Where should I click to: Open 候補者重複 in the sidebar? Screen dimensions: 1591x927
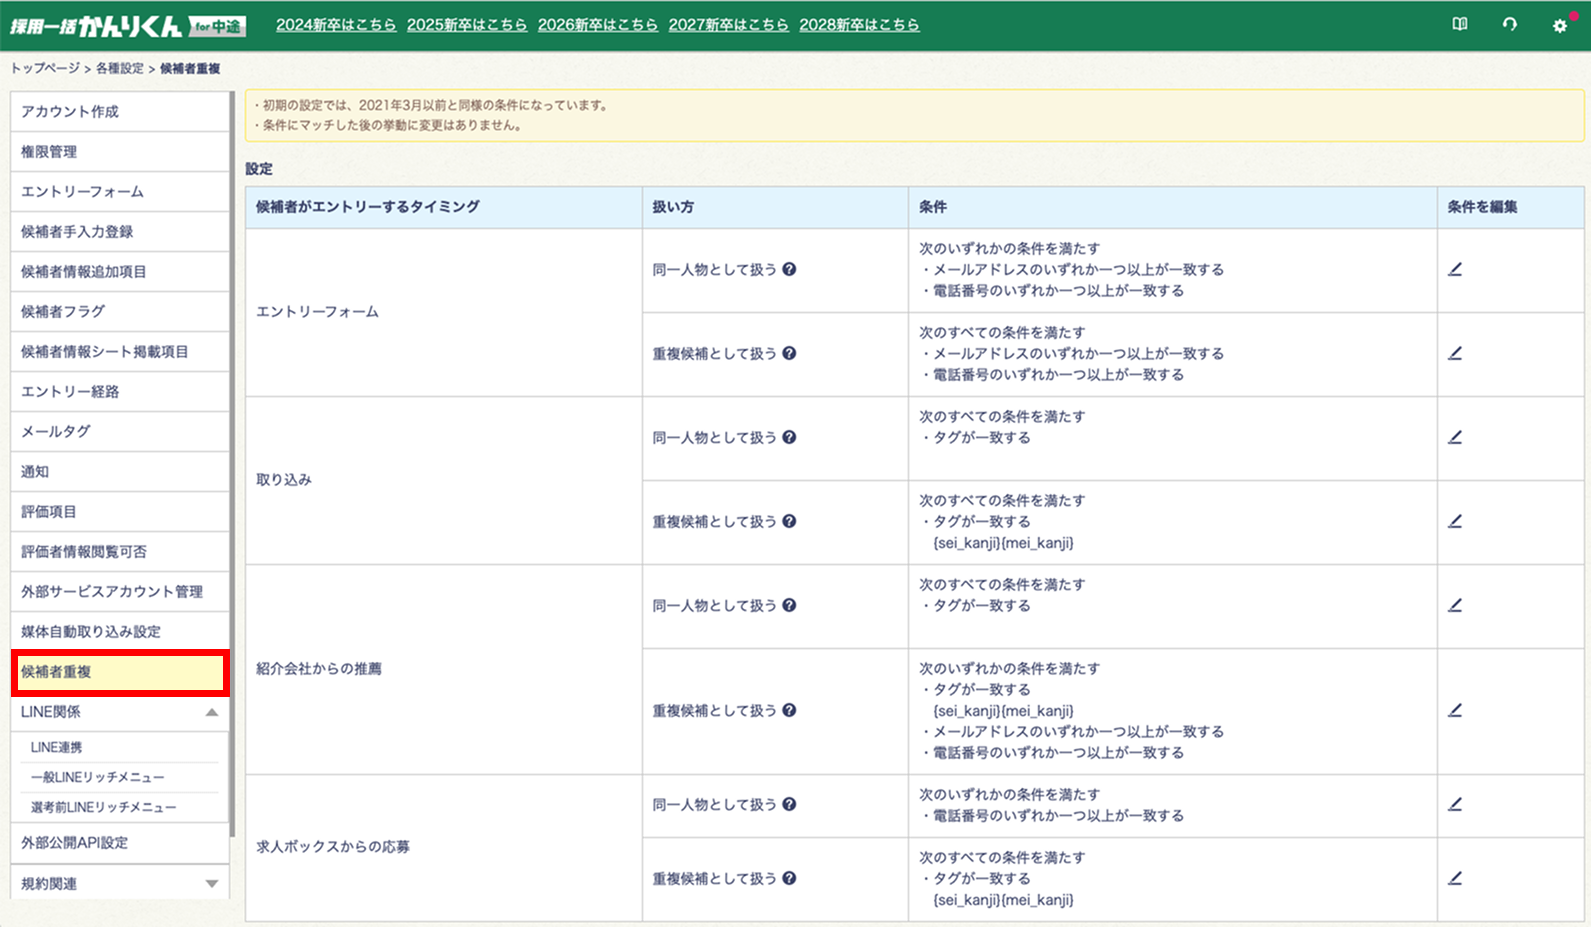pyautogui.click(x=120, y=672)
